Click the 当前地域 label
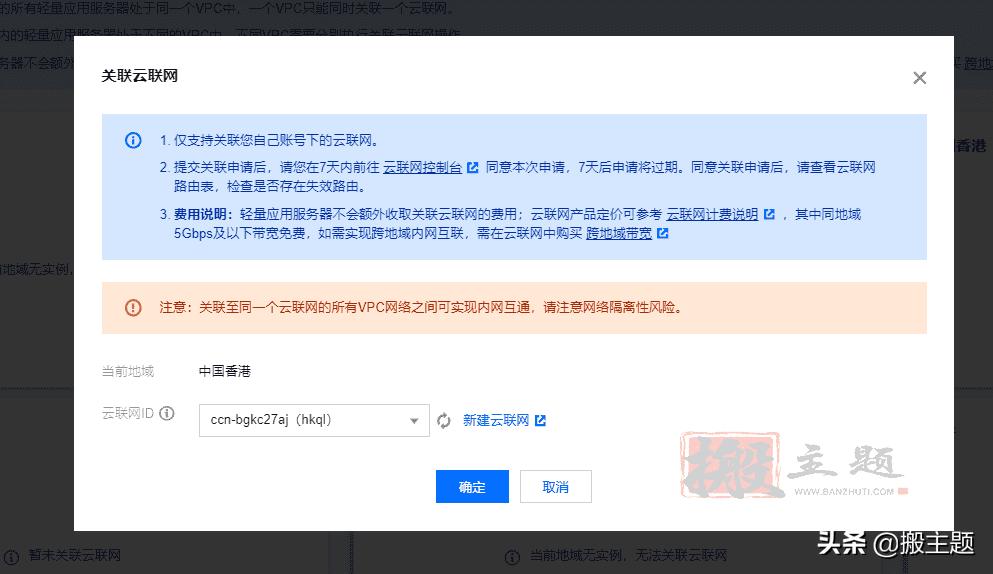 (x=128, y=371)
